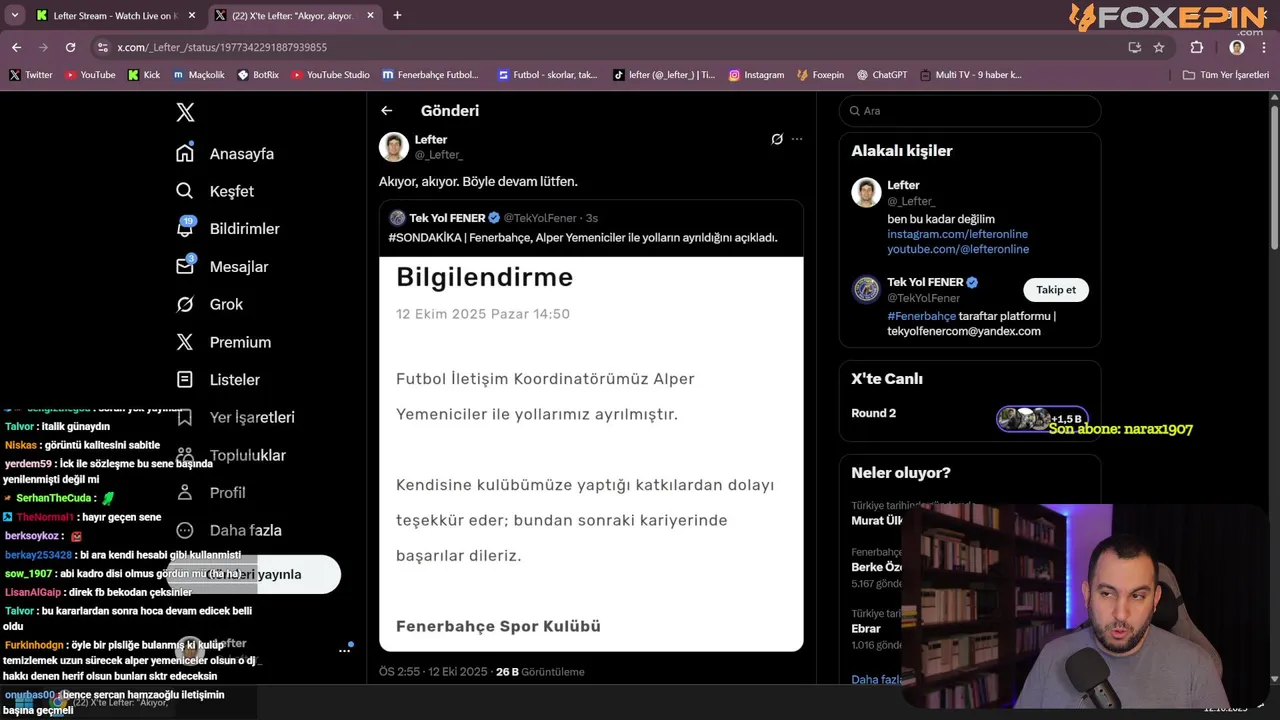
Task: Open Maçkolik bookmark
Action: point(199,75)
